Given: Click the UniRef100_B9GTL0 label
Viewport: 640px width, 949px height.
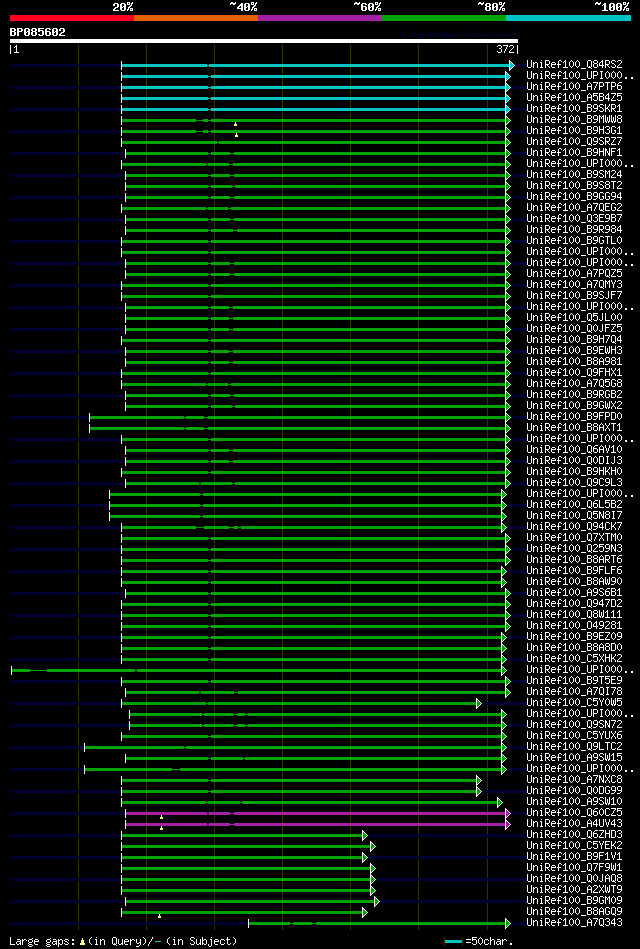Looking at the screenshot, I should click(x=574, y=241).
